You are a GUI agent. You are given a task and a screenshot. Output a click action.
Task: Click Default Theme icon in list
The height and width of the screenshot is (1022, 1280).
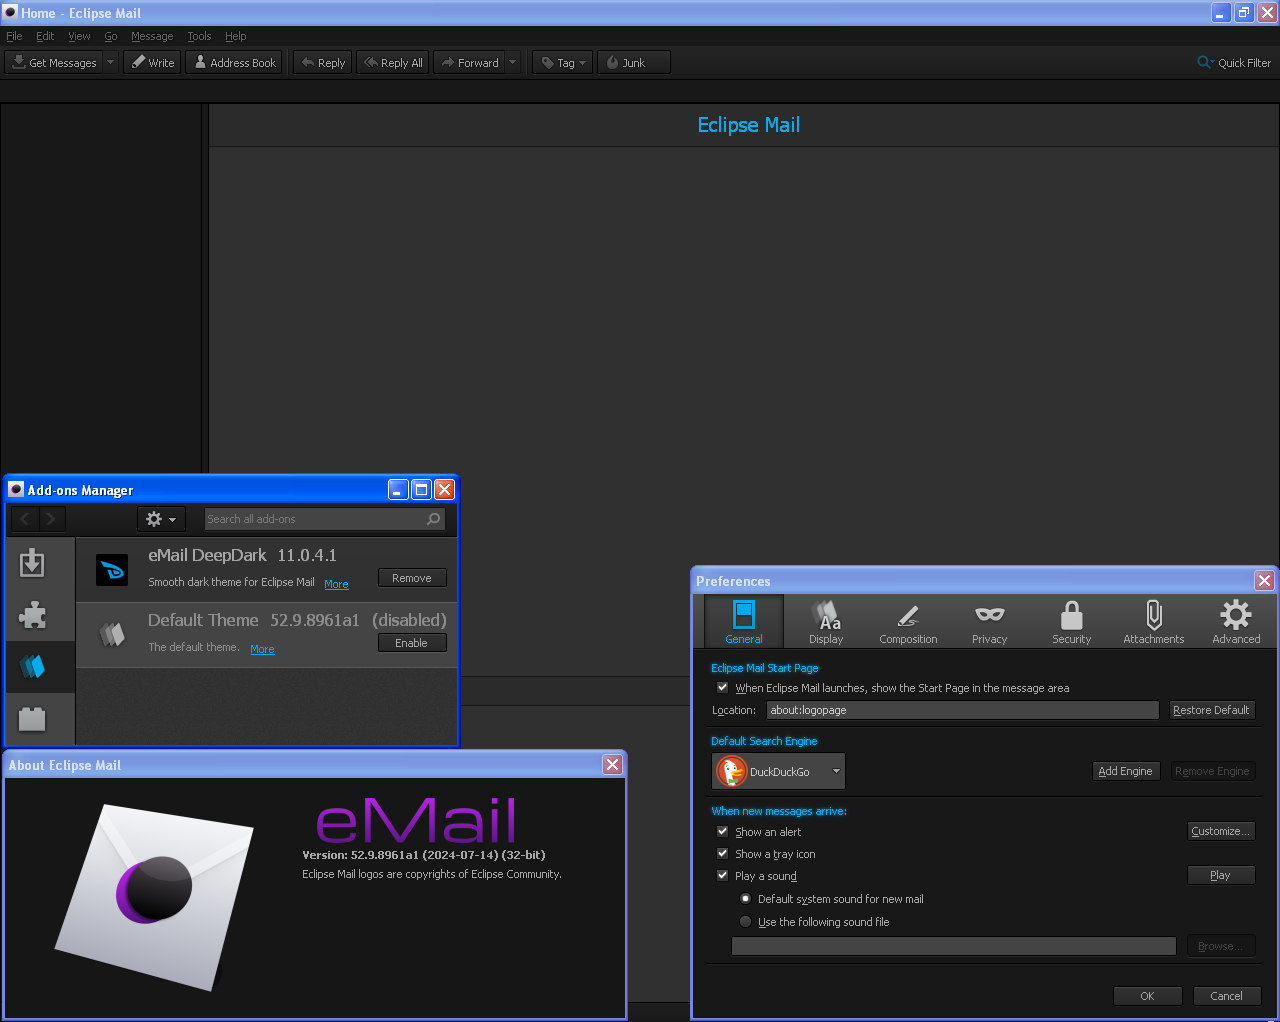pyautogui.click(x=112, y=634)
